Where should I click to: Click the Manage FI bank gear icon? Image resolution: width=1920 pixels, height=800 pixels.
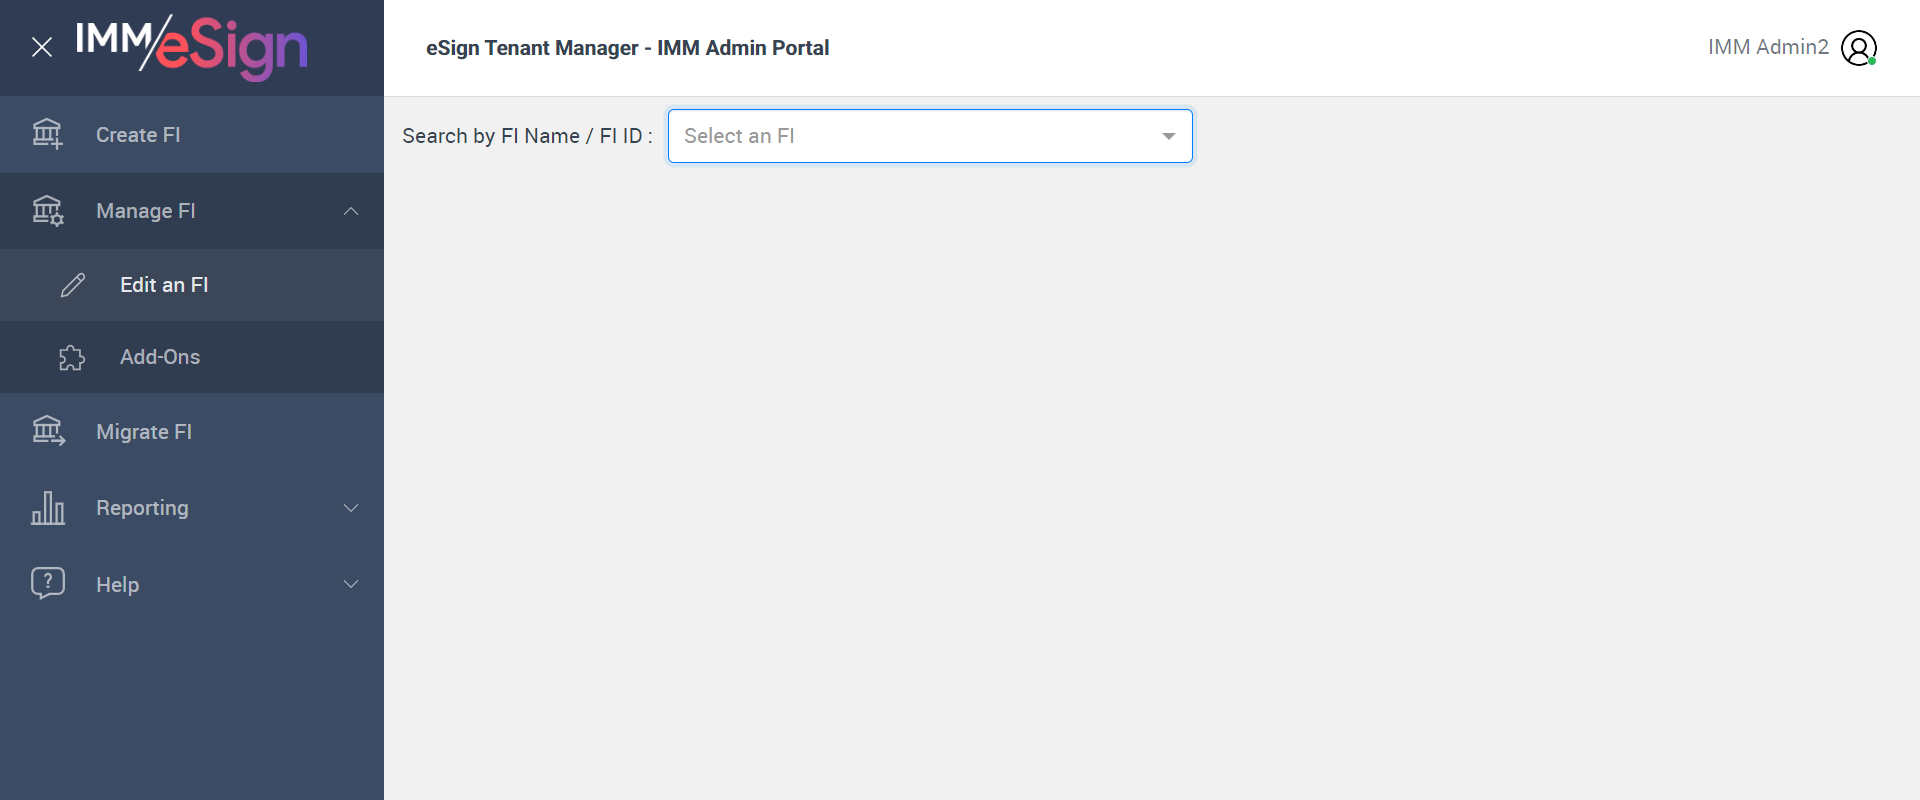pos(47,211)
